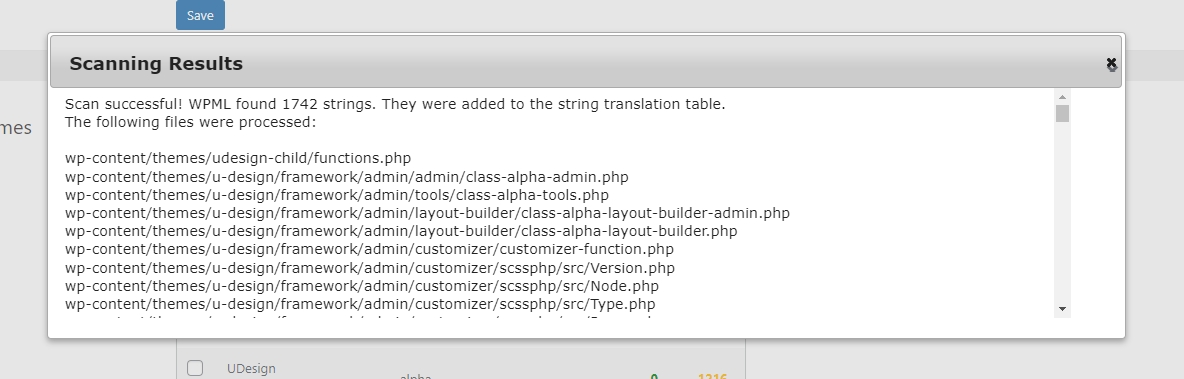
Task: Click the customizer-function.php file path
Action: 369,249
